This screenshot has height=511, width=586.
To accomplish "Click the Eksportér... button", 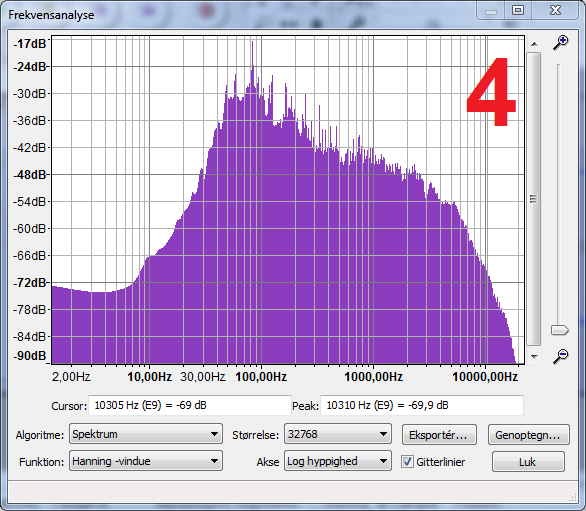I will pos(439,435).
